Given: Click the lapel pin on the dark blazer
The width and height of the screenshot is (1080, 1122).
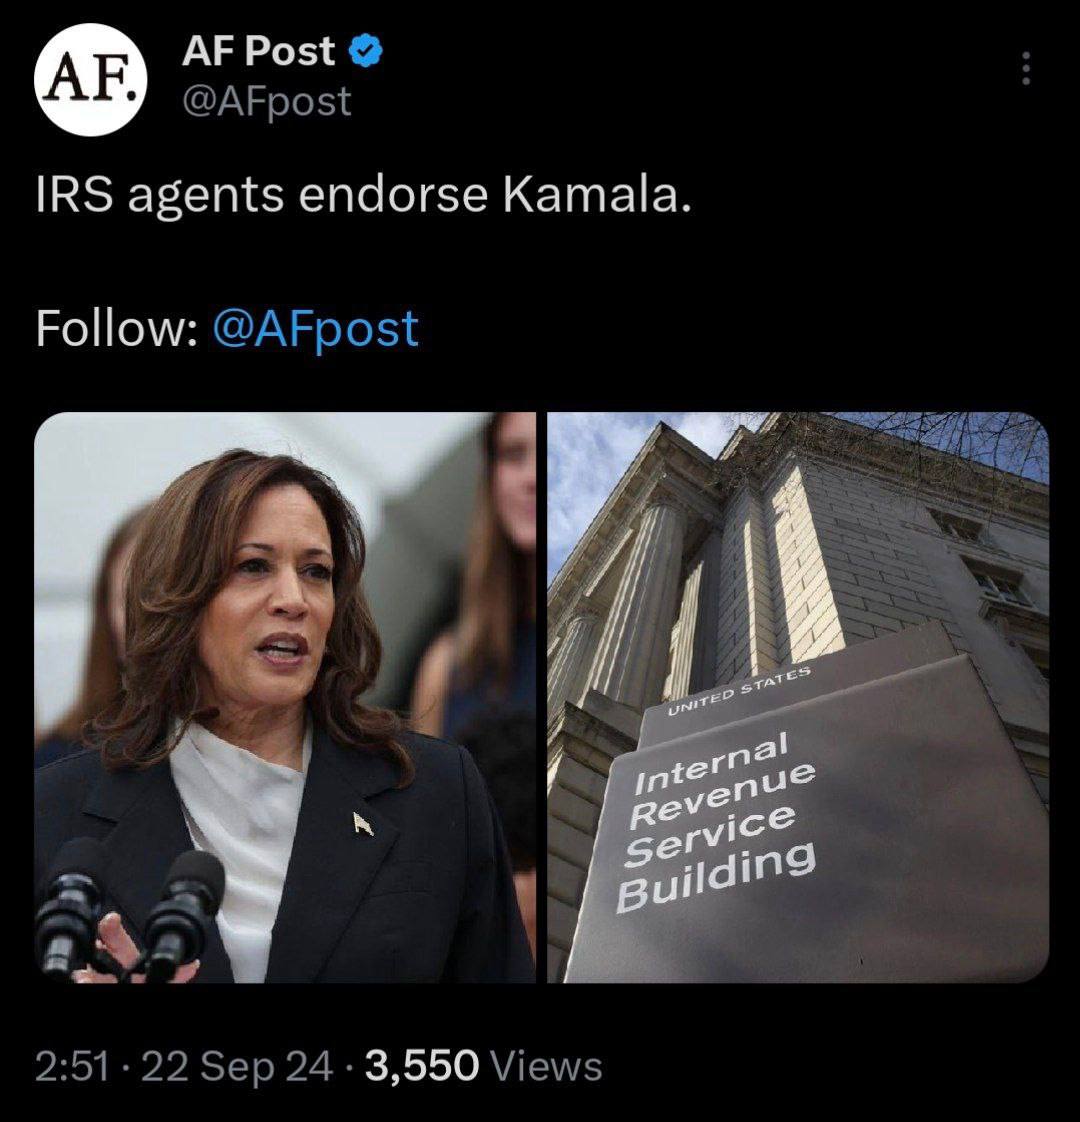Looking at the screenshot, I should click(x=363, y=824).
